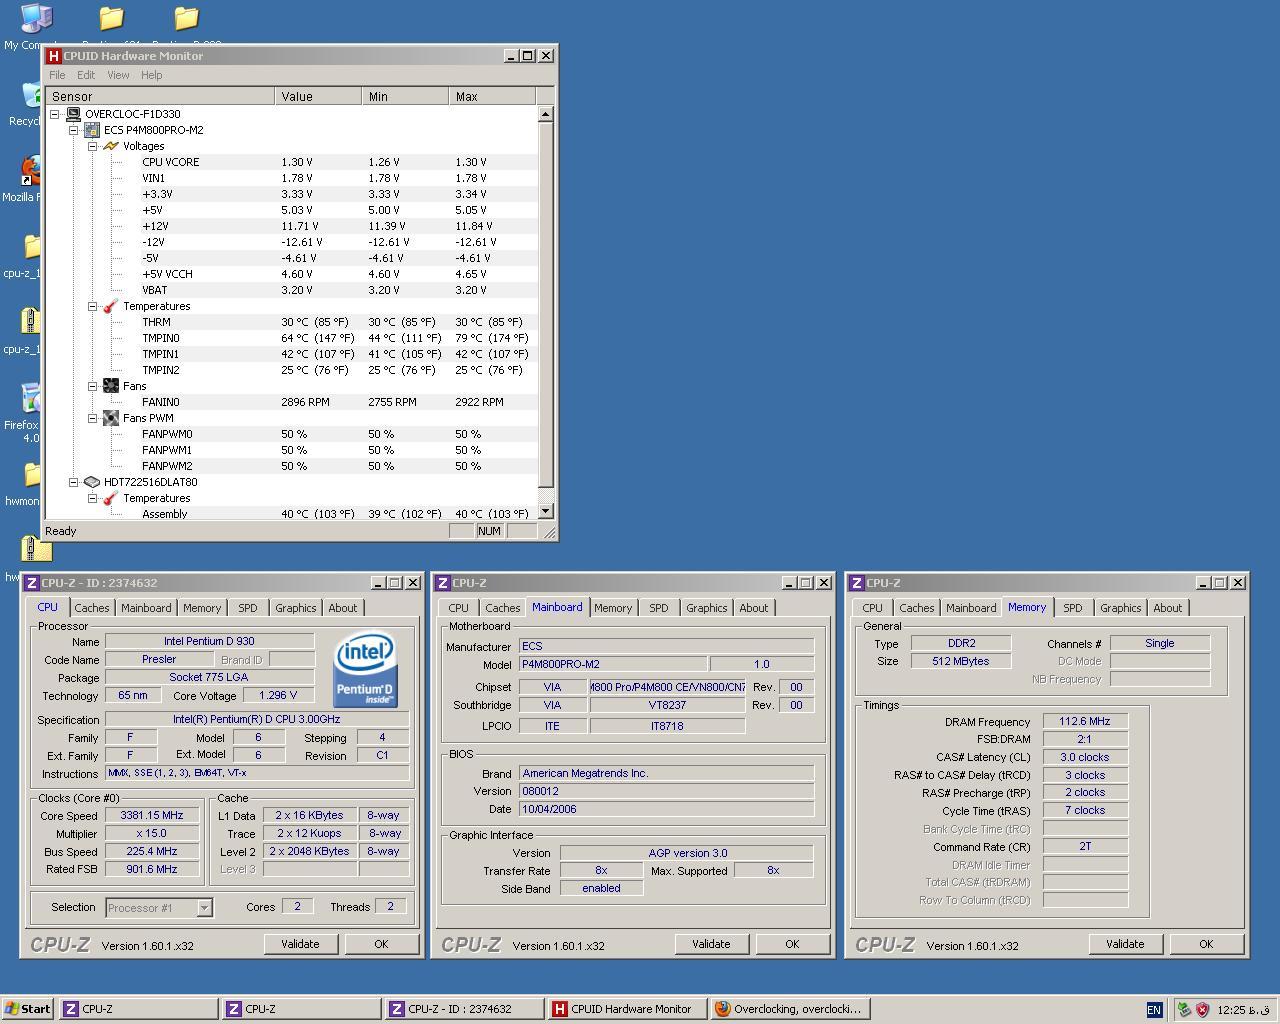Screen dimensions: 1280x1024
Task: Click Validate in the Memory CPU-Z window
Action: point(1125,944)
